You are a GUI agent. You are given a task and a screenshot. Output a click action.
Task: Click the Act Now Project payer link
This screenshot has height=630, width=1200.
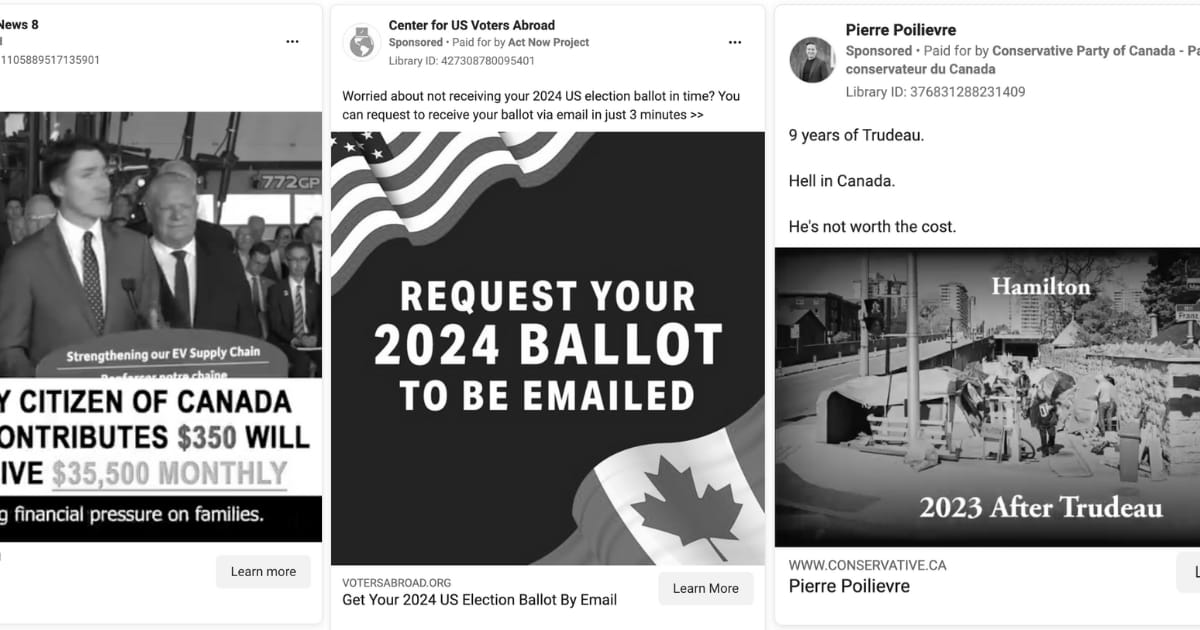click(548, 43)
